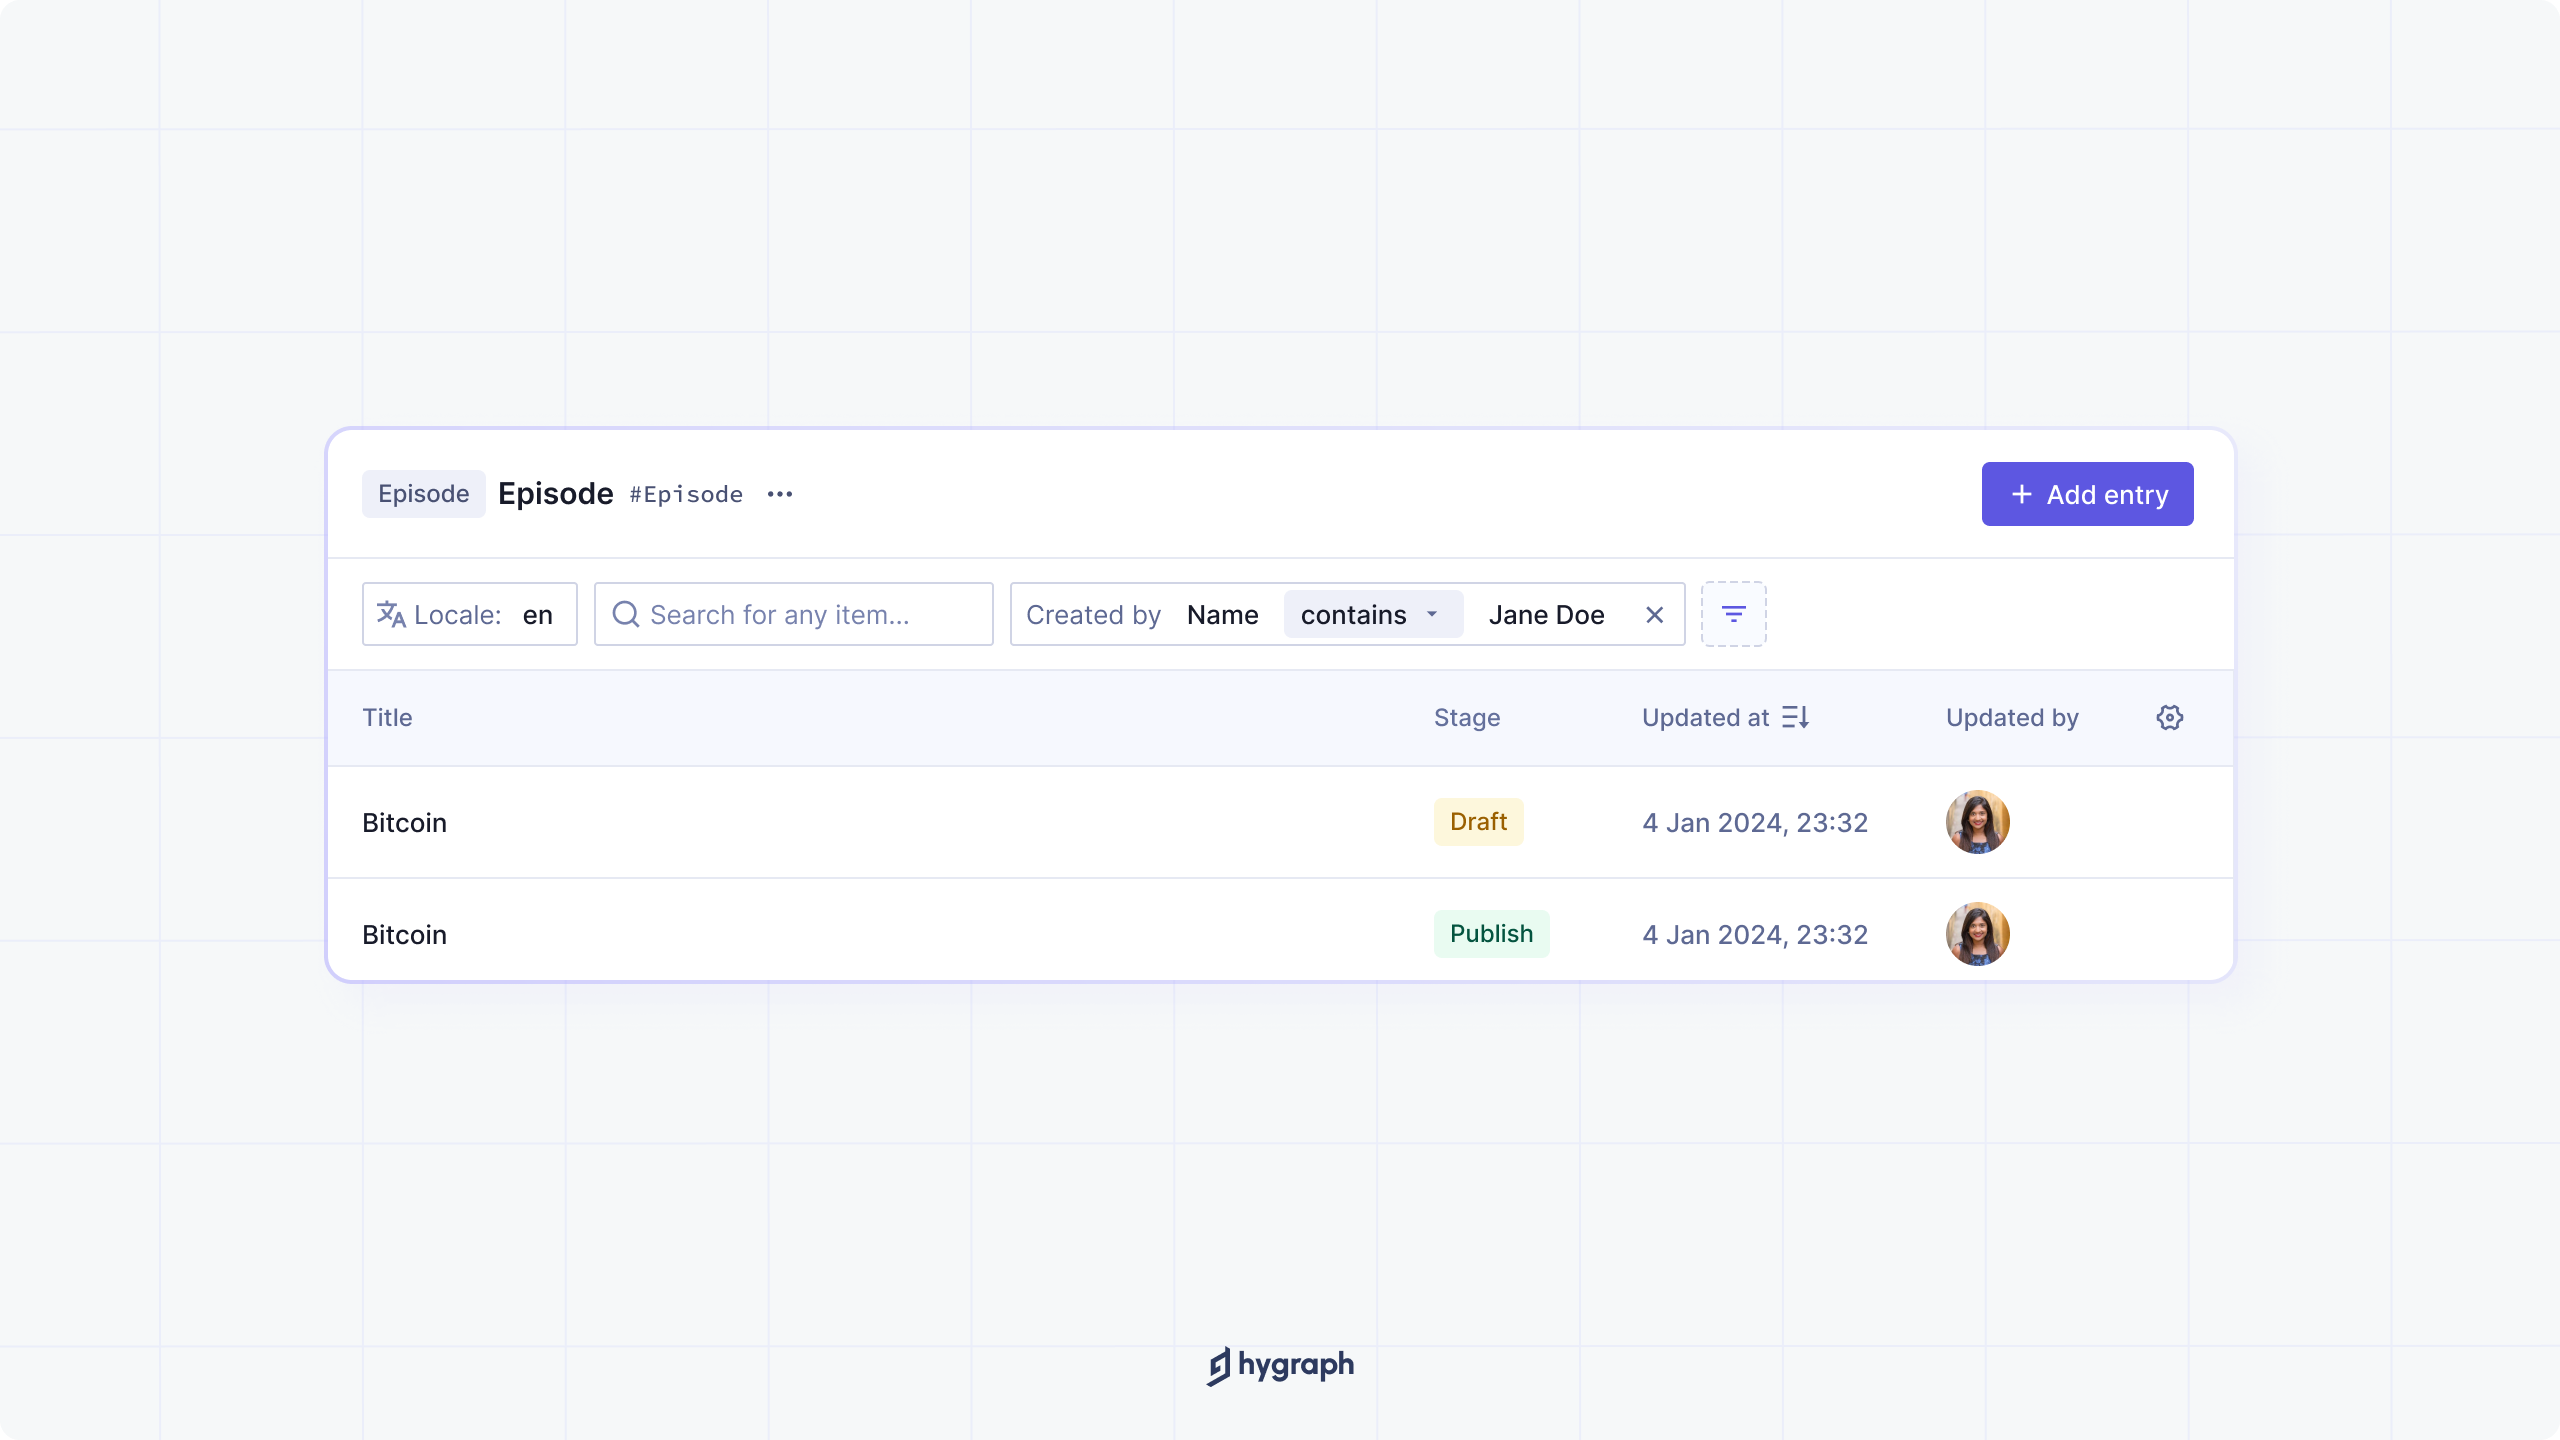Remove the Jane Doe filter with X

click(1654, 615)
